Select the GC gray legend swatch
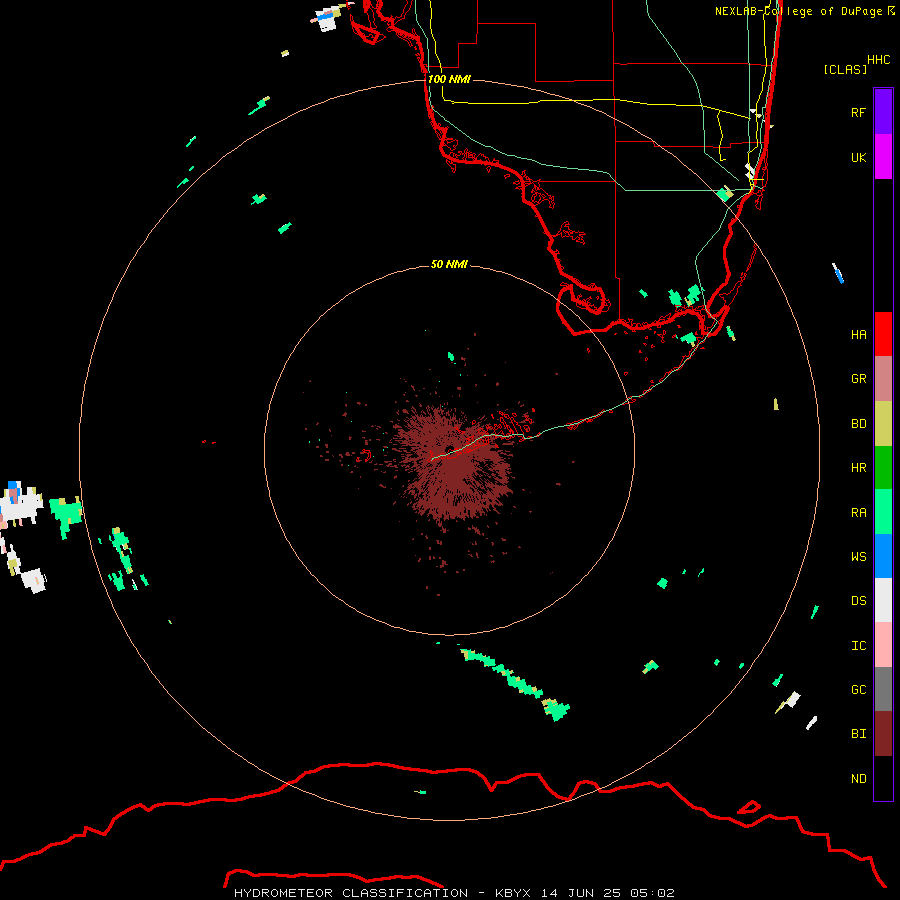Screen dimensions: 900x900 click(883, 689)
